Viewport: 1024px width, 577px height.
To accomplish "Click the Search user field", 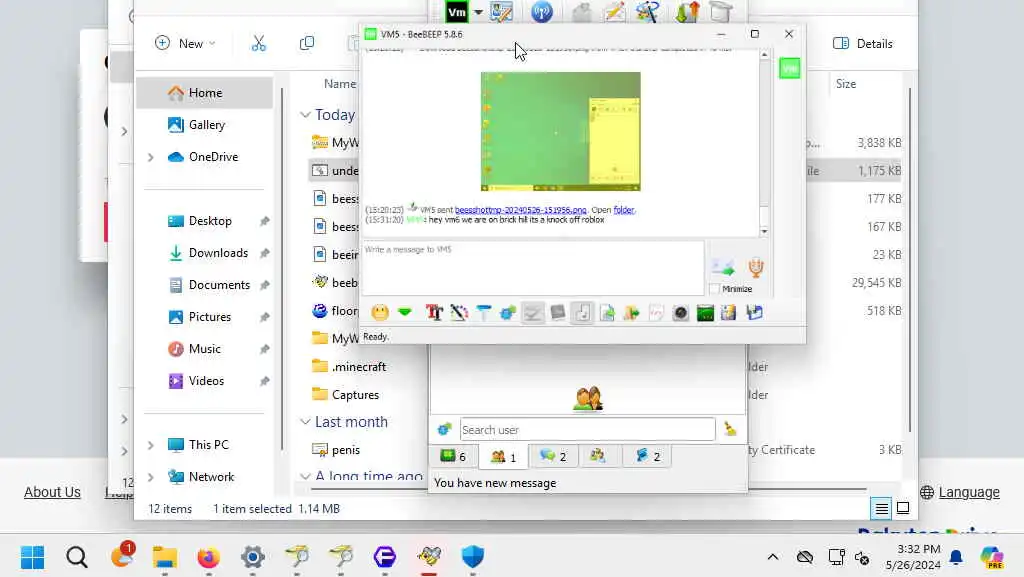I will click(x=588, y=429).
